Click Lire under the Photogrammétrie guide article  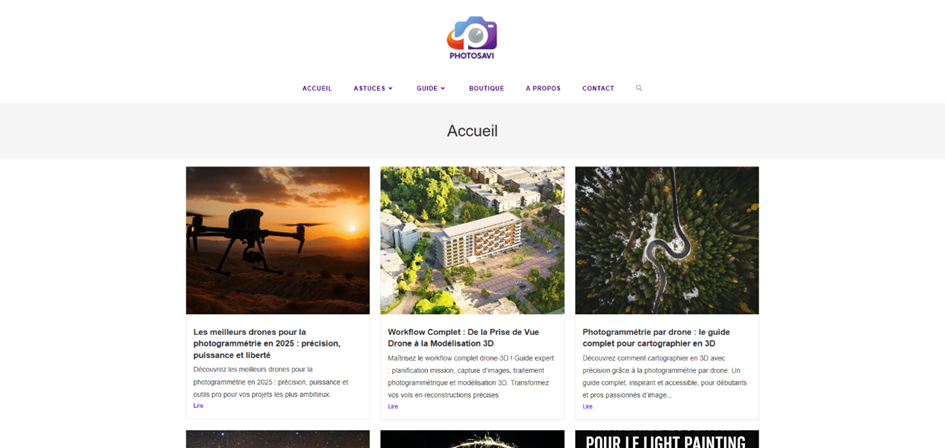click(x=588, y=406)
